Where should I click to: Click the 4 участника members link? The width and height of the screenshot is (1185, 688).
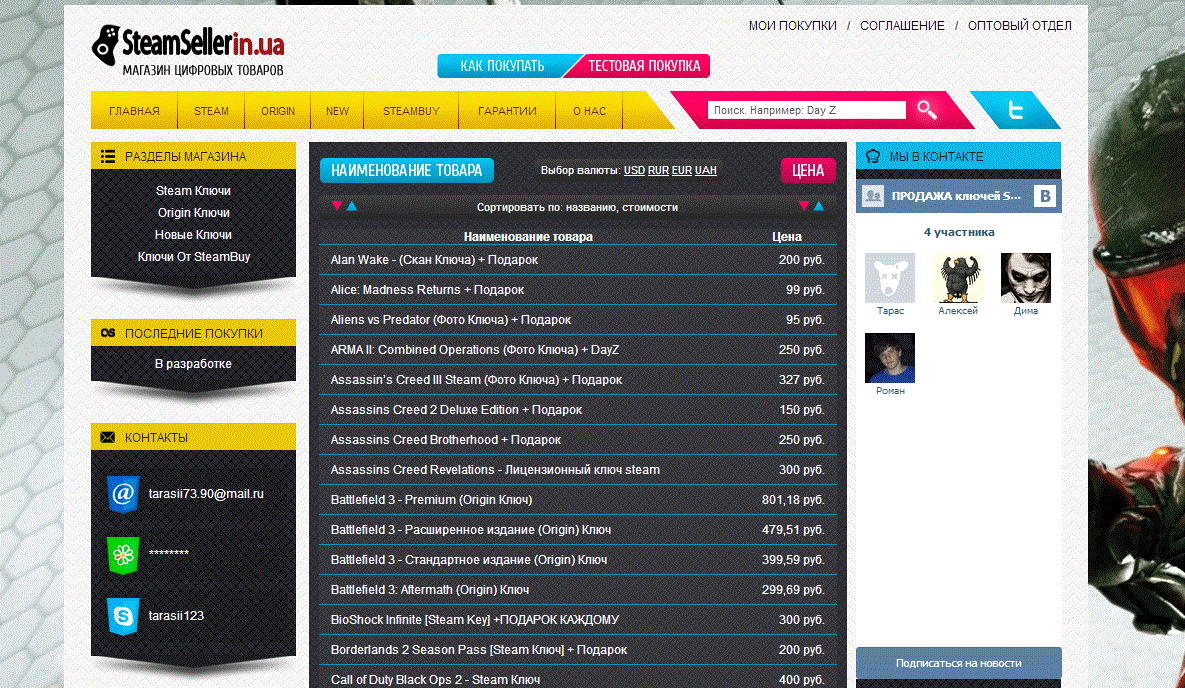pyautogui.click(x=959, y=232)
